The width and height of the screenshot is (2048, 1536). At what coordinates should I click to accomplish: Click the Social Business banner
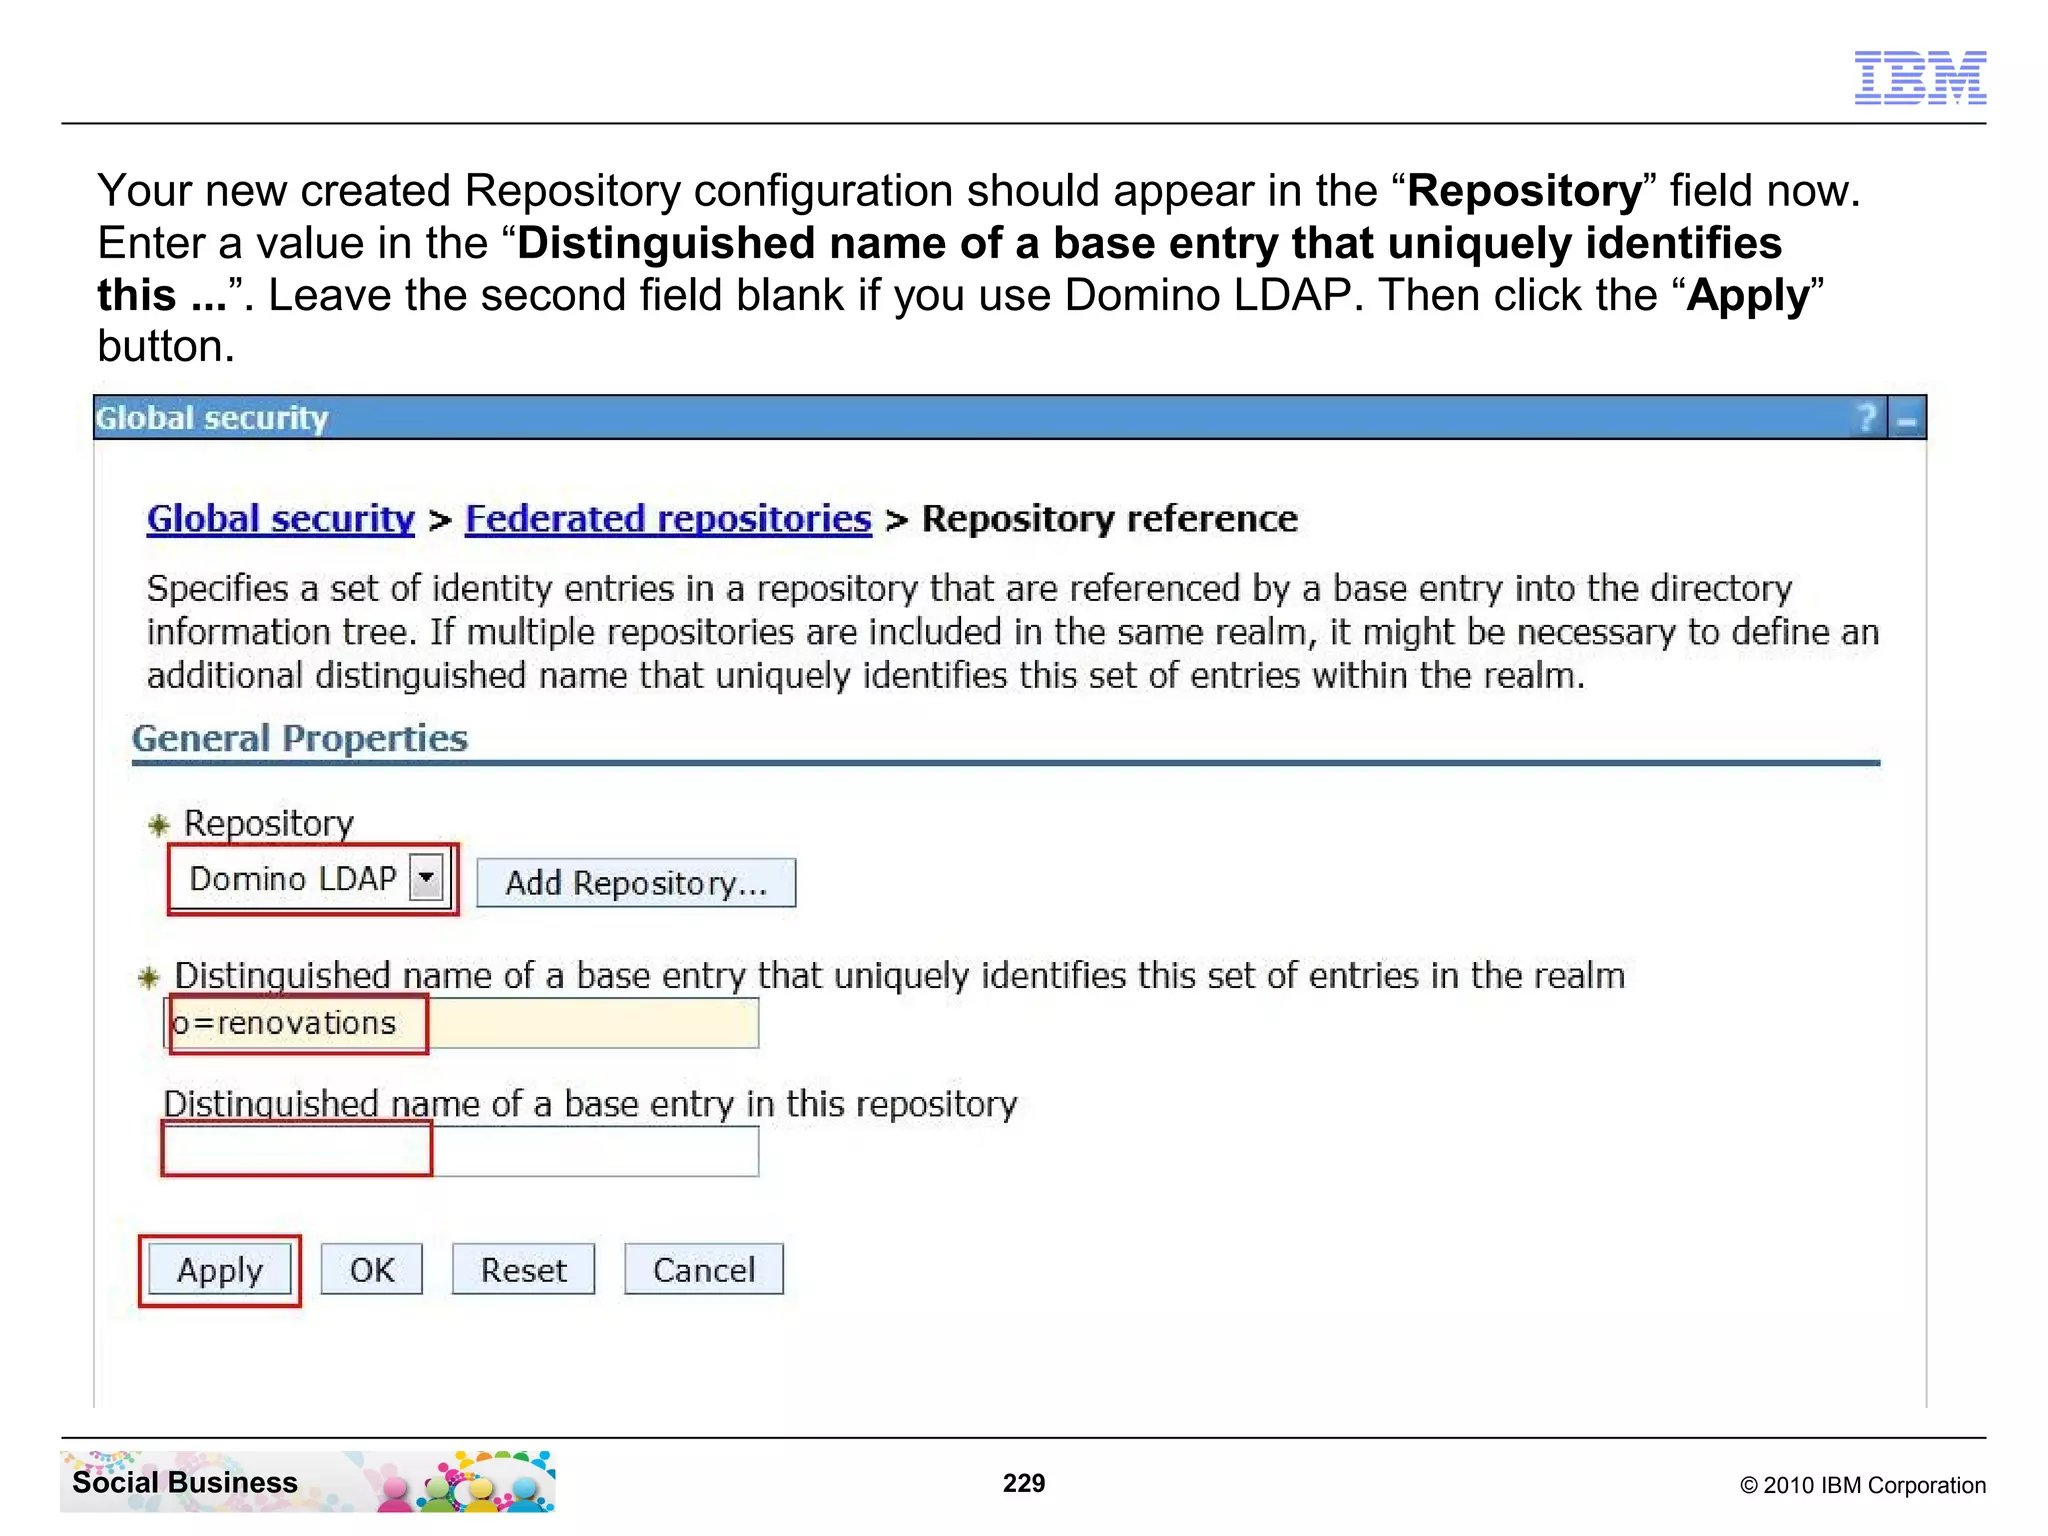coord(308,1481)
